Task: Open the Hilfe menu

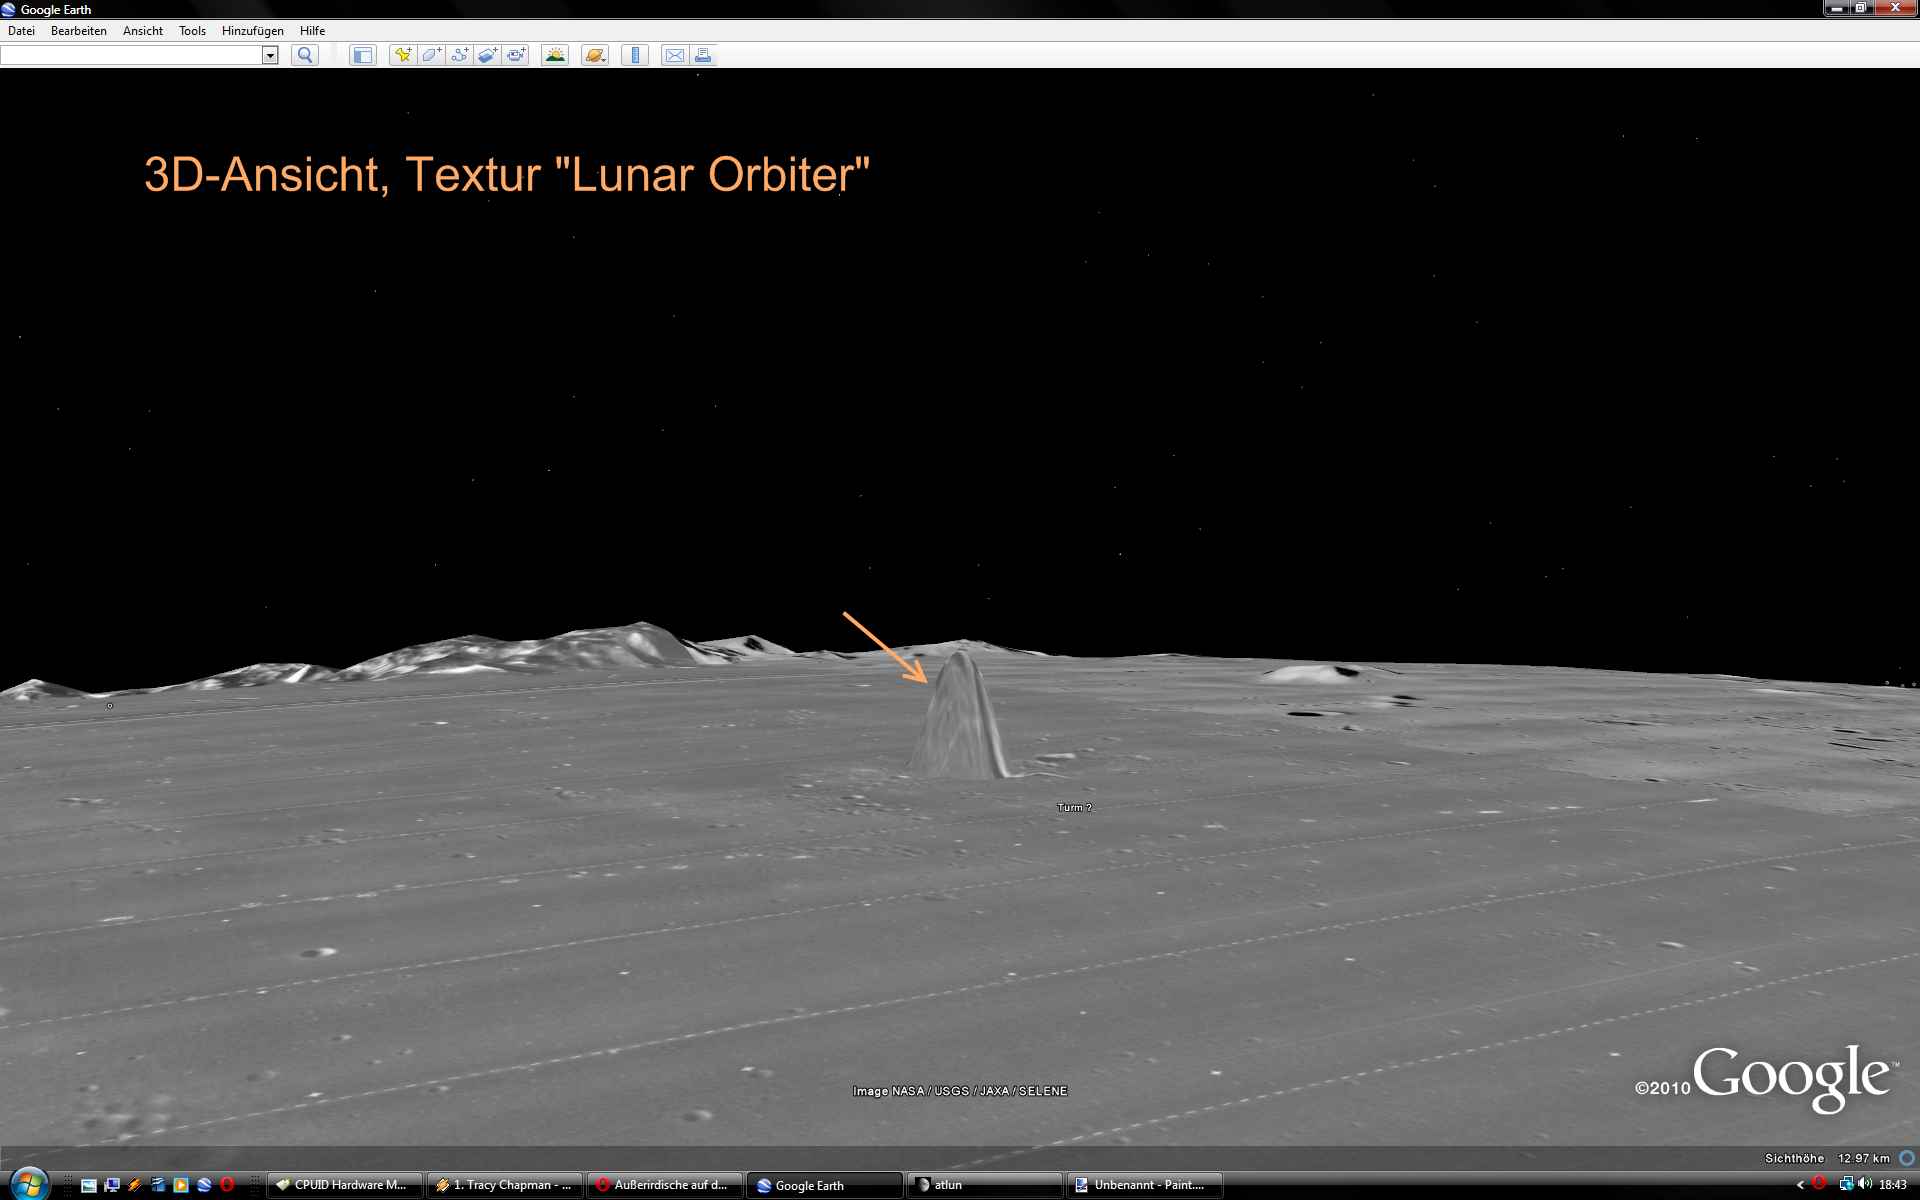Action: click(312, 31)
